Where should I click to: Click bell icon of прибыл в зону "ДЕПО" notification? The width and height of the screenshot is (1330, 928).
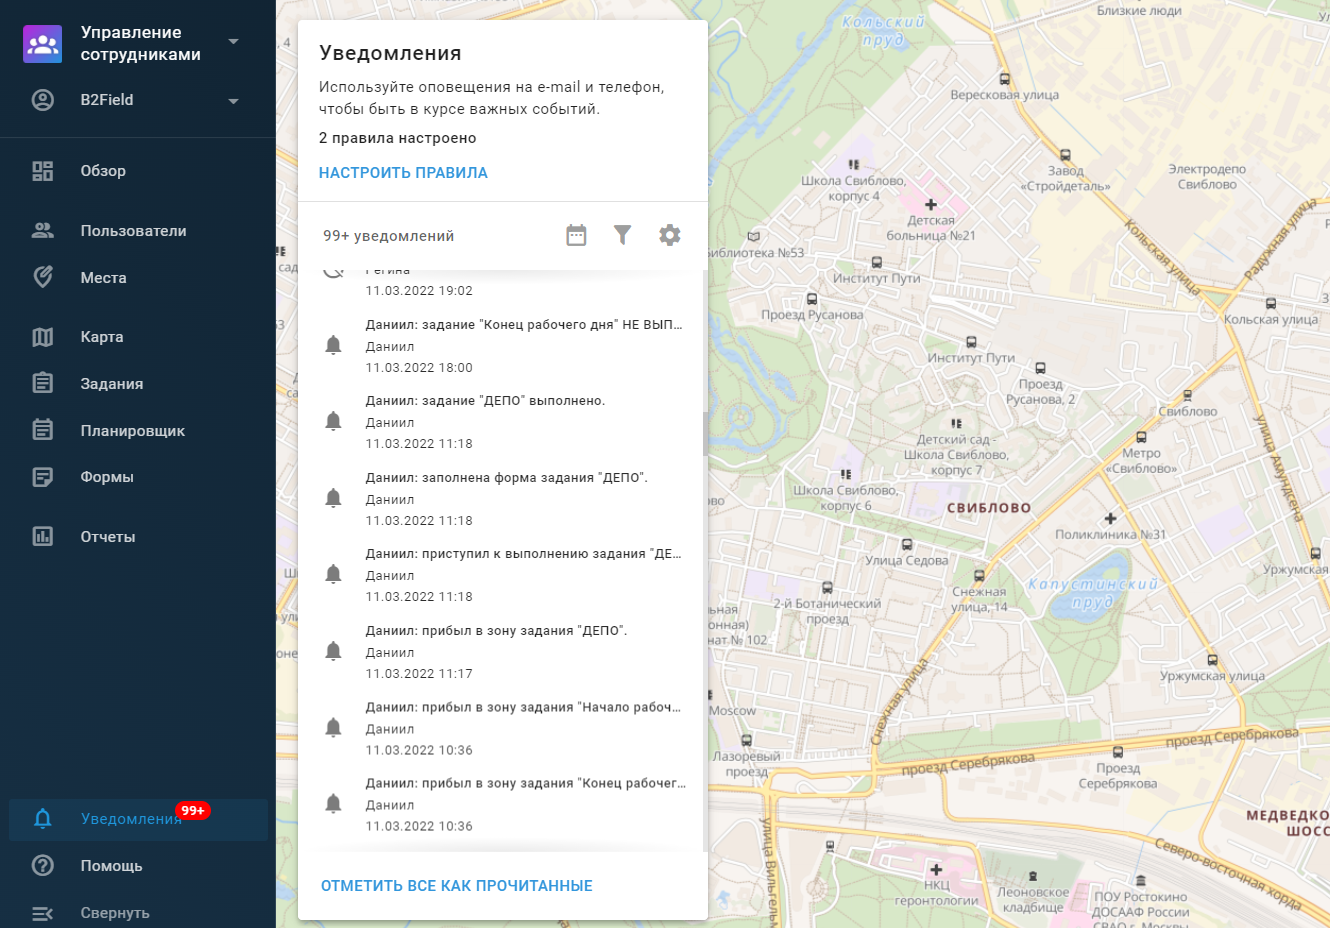(x=334, y=651)
